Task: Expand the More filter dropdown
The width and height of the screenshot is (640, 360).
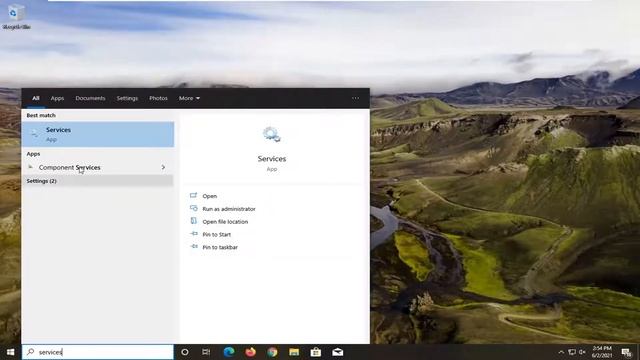Action: (x=189, y=98)
